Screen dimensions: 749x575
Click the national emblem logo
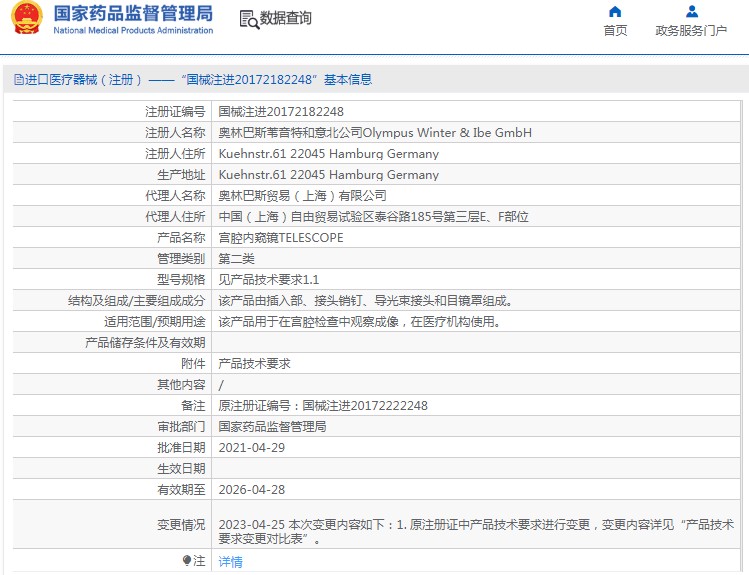coord(25,19)
